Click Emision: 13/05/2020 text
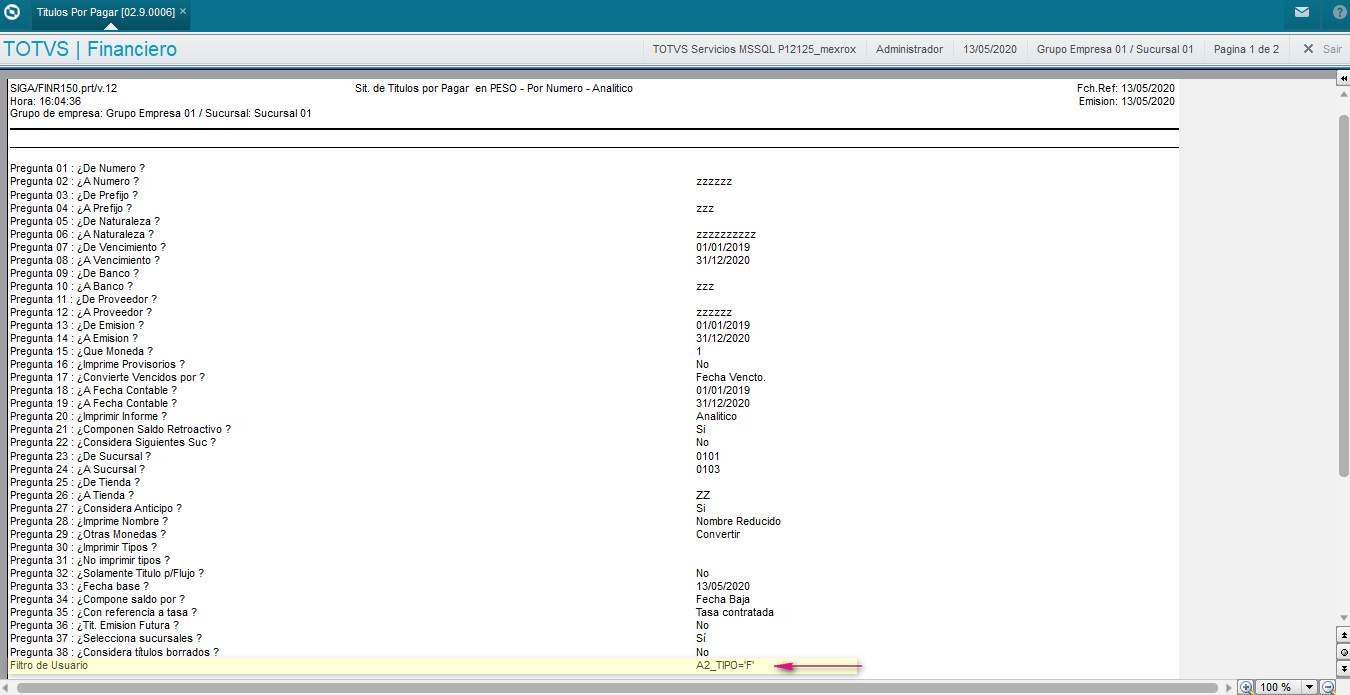The image size is (1350, 695). (x=1127, y=101)
